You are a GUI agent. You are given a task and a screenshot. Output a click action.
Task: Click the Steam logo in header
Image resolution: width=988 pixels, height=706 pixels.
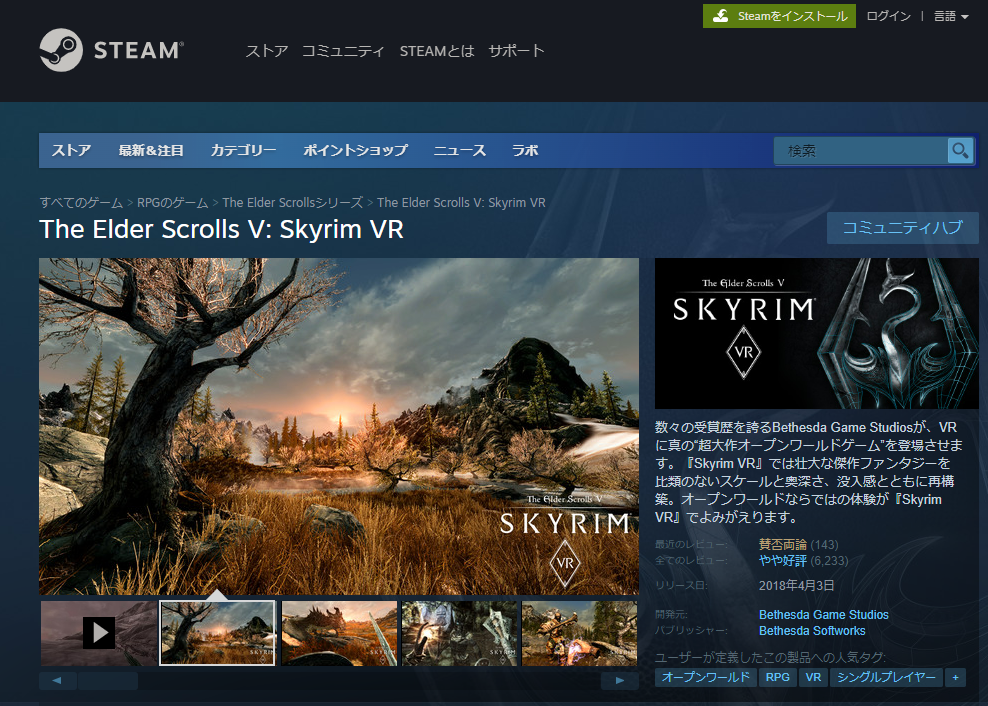tap(111, 51)
